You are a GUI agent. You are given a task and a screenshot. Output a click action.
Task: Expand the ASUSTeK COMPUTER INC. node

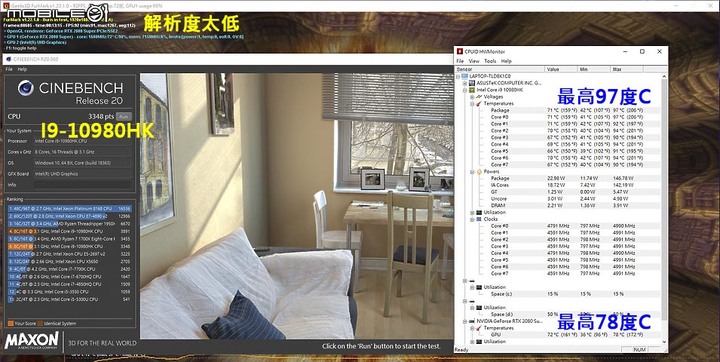tap(465, 83)
